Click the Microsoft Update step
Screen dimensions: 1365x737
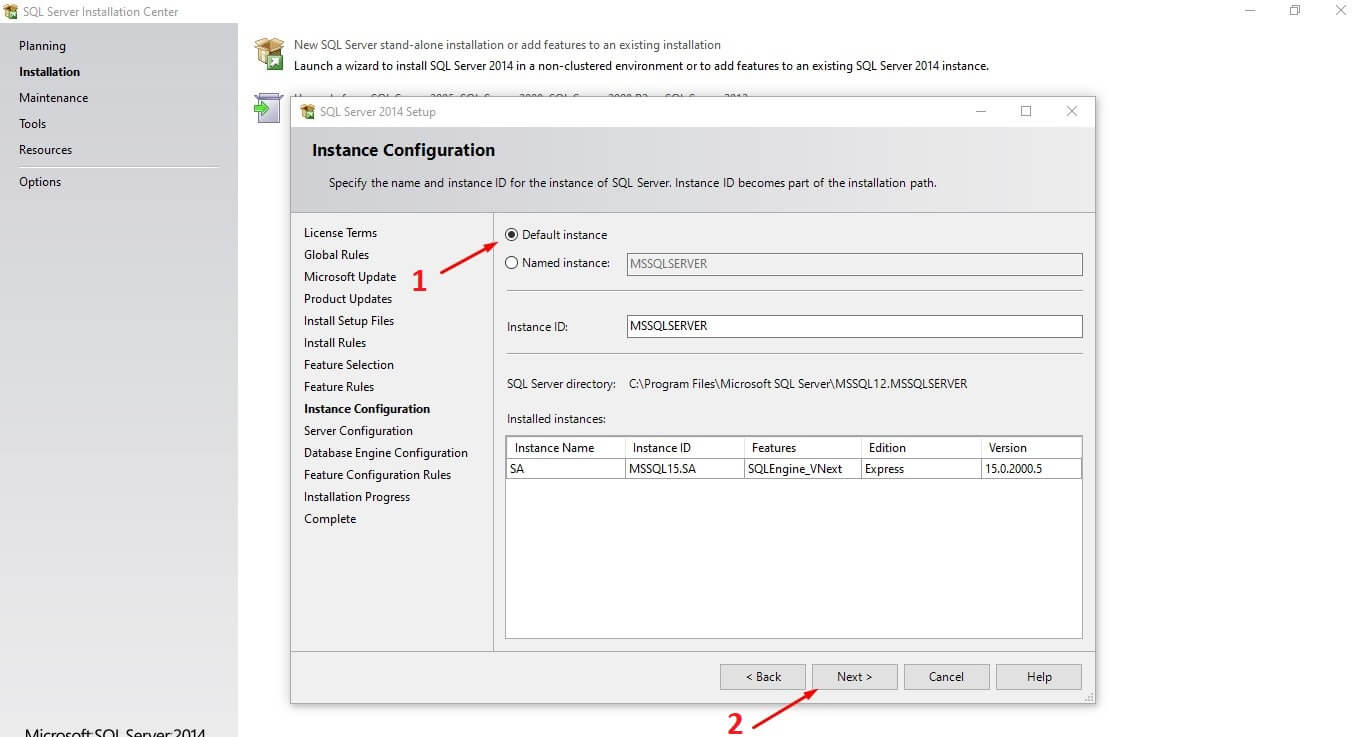click(350, 277)
